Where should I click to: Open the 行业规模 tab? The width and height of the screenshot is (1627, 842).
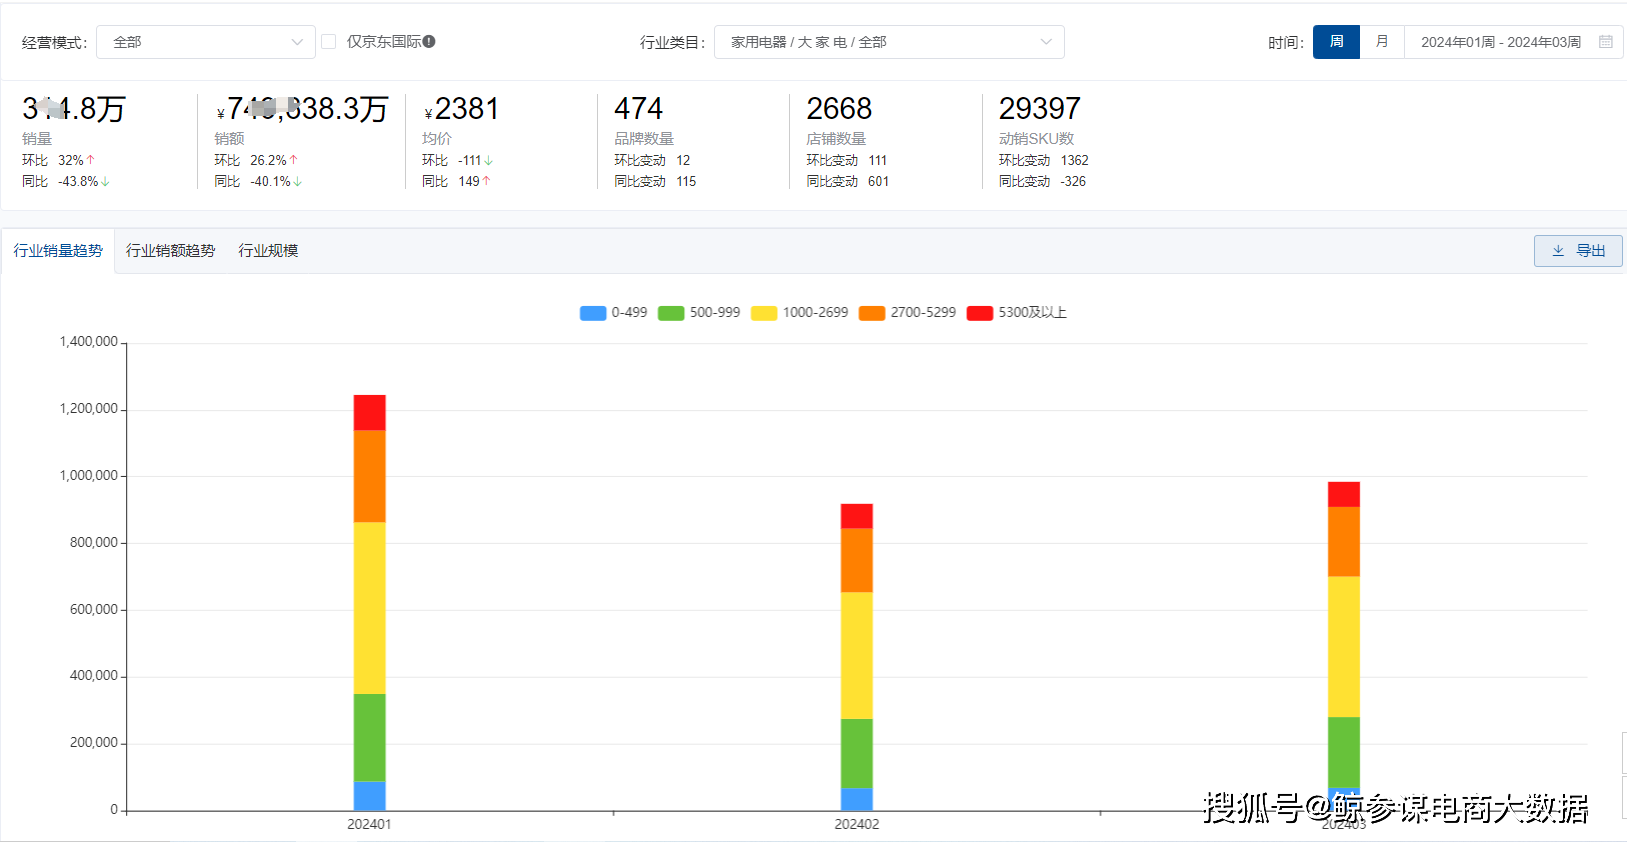pos(268,251)
